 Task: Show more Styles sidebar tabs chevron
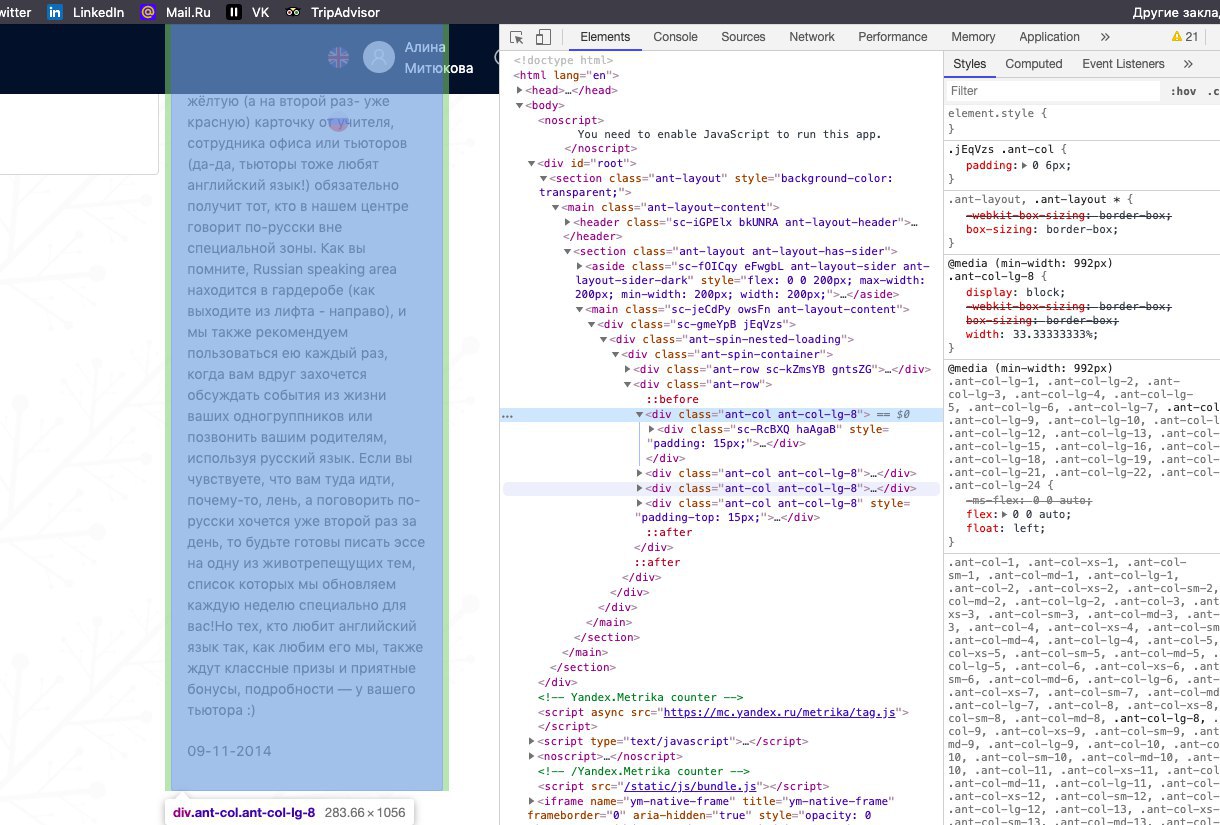pyautogui.click(x=1188, y=64)
